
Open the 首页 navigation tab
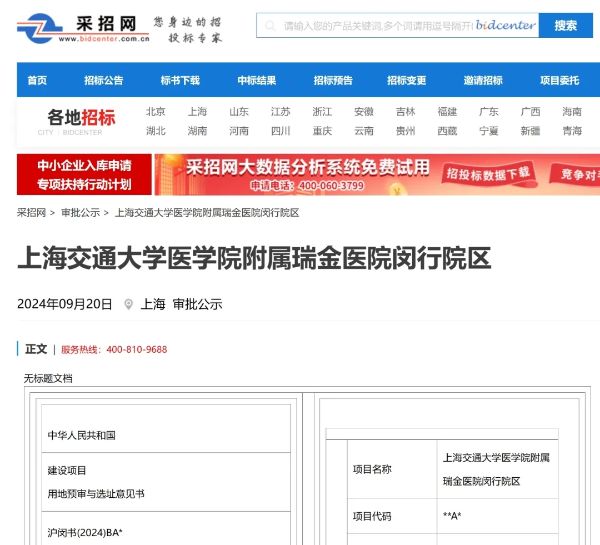(37, 81)
